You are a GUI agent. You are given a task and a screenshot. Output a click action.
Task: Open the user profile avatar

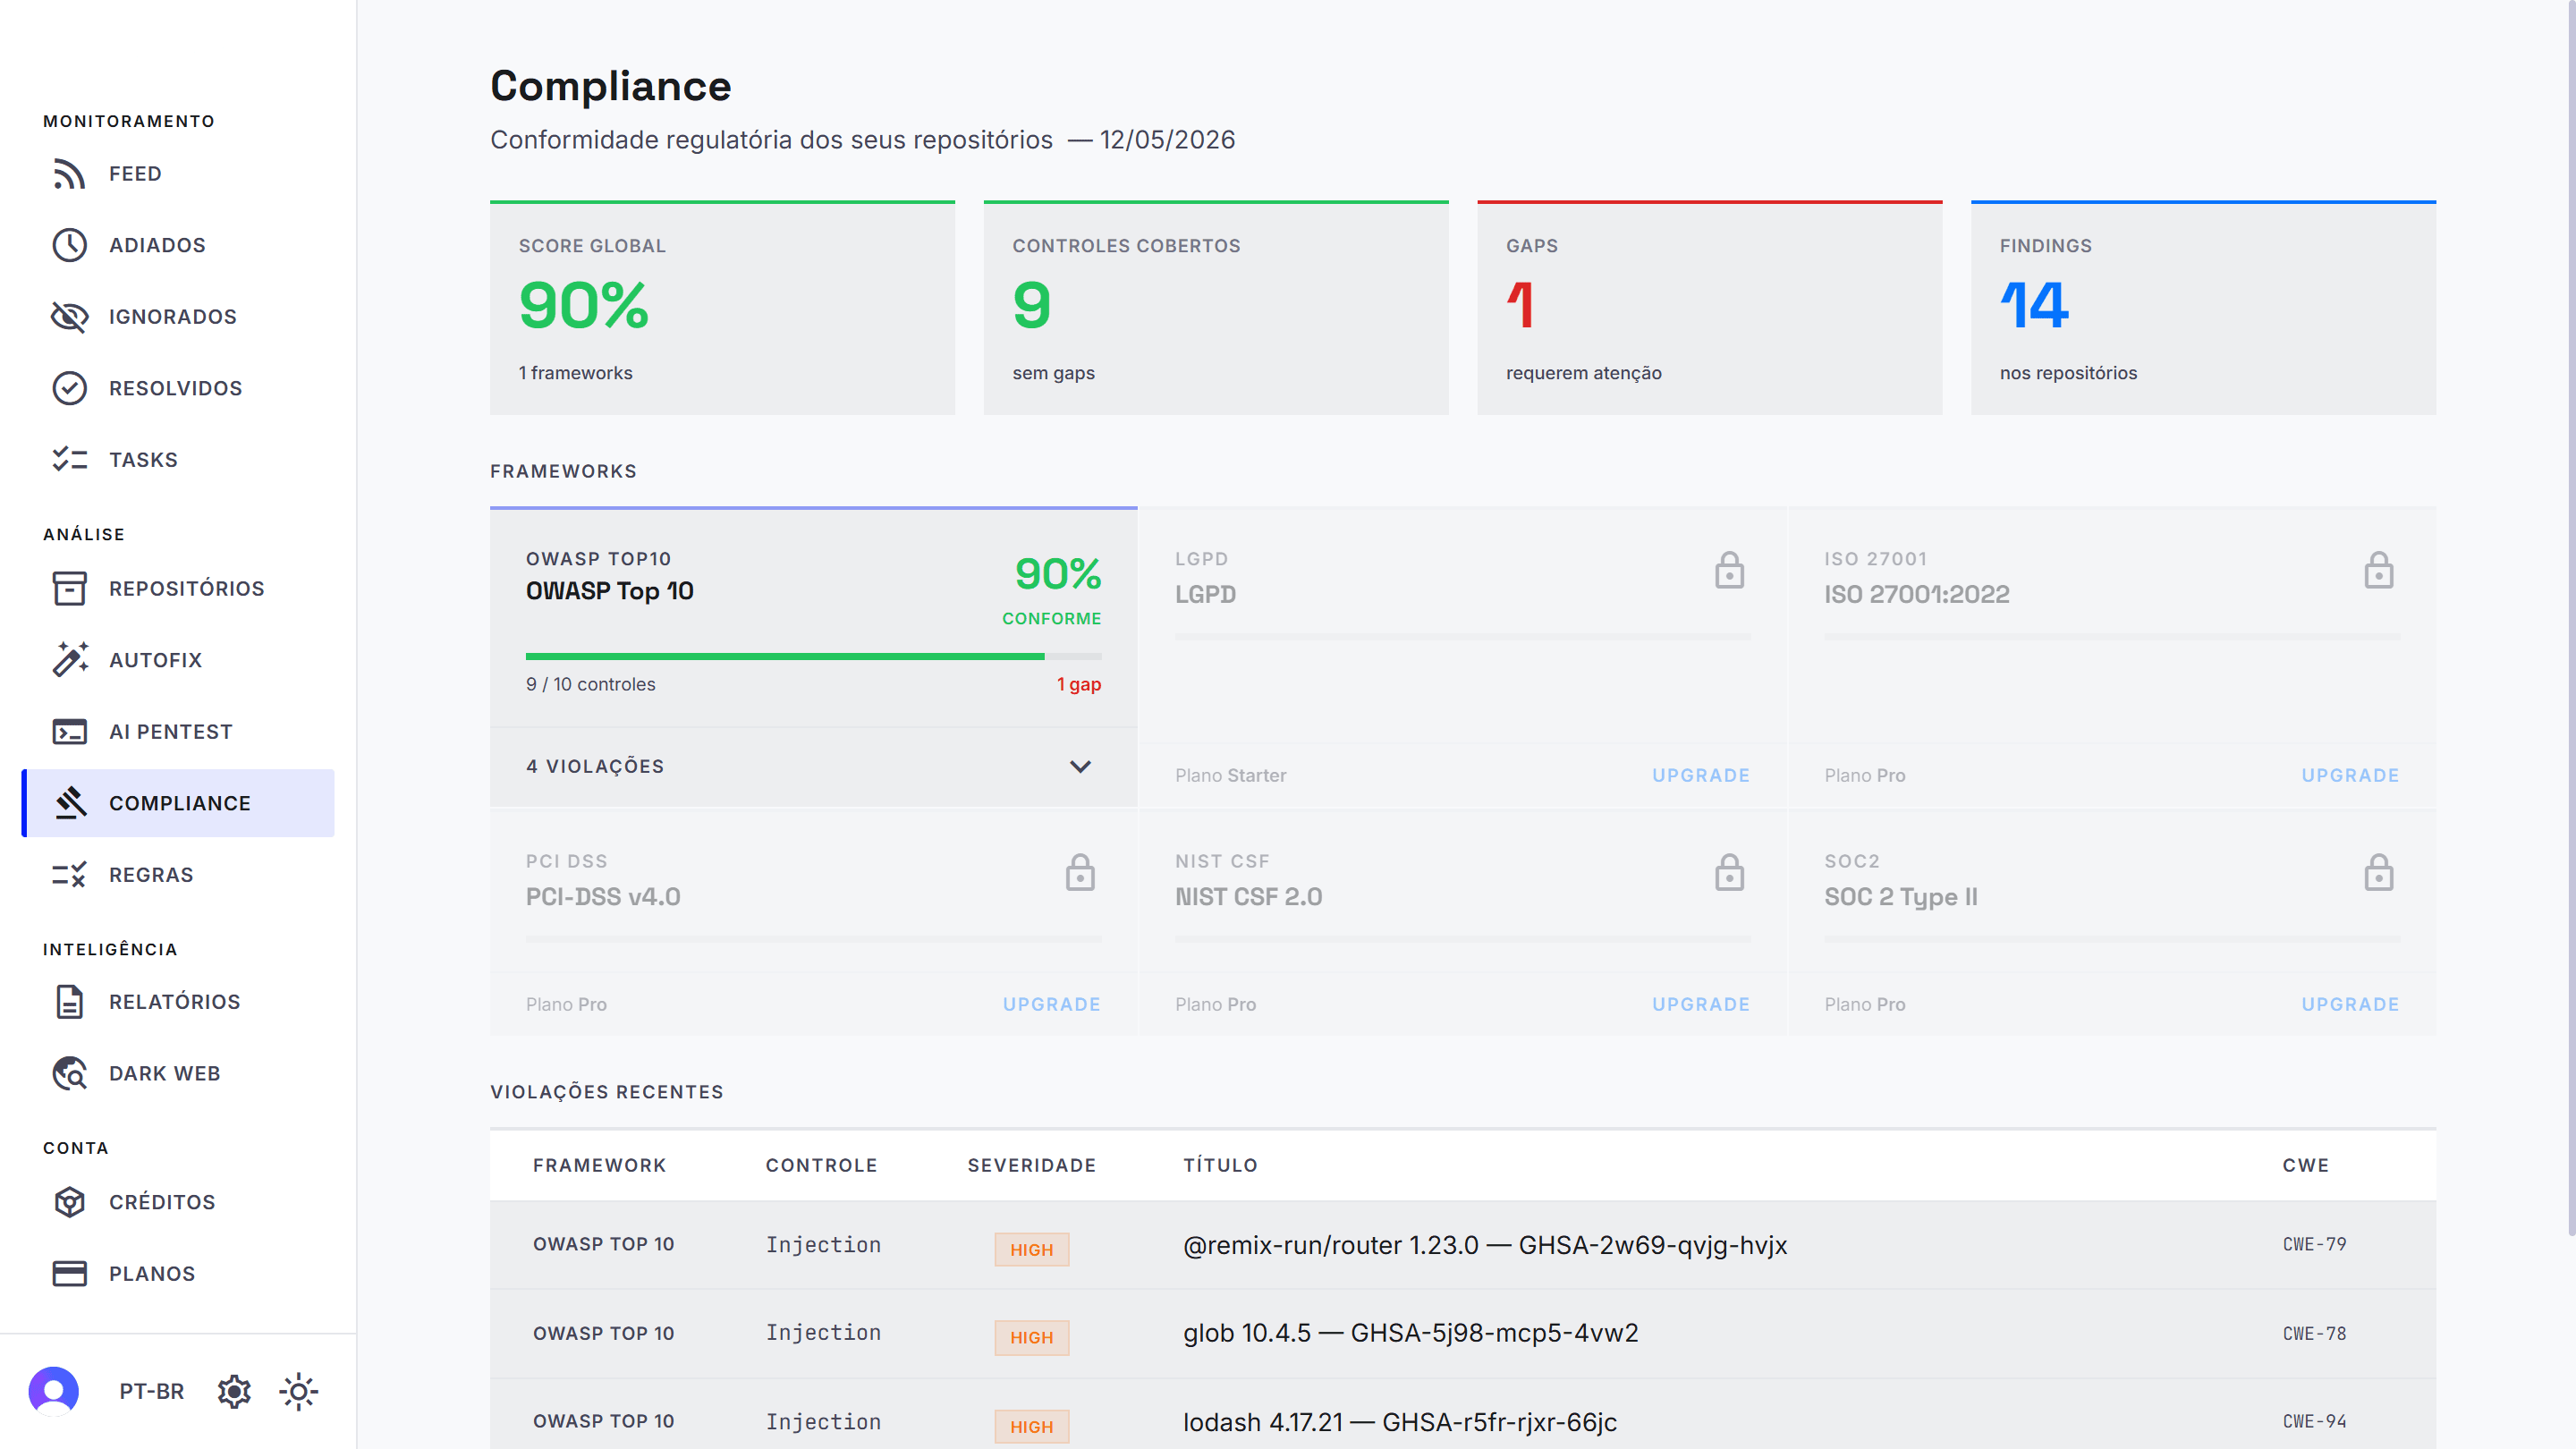tap(54, 1391)
